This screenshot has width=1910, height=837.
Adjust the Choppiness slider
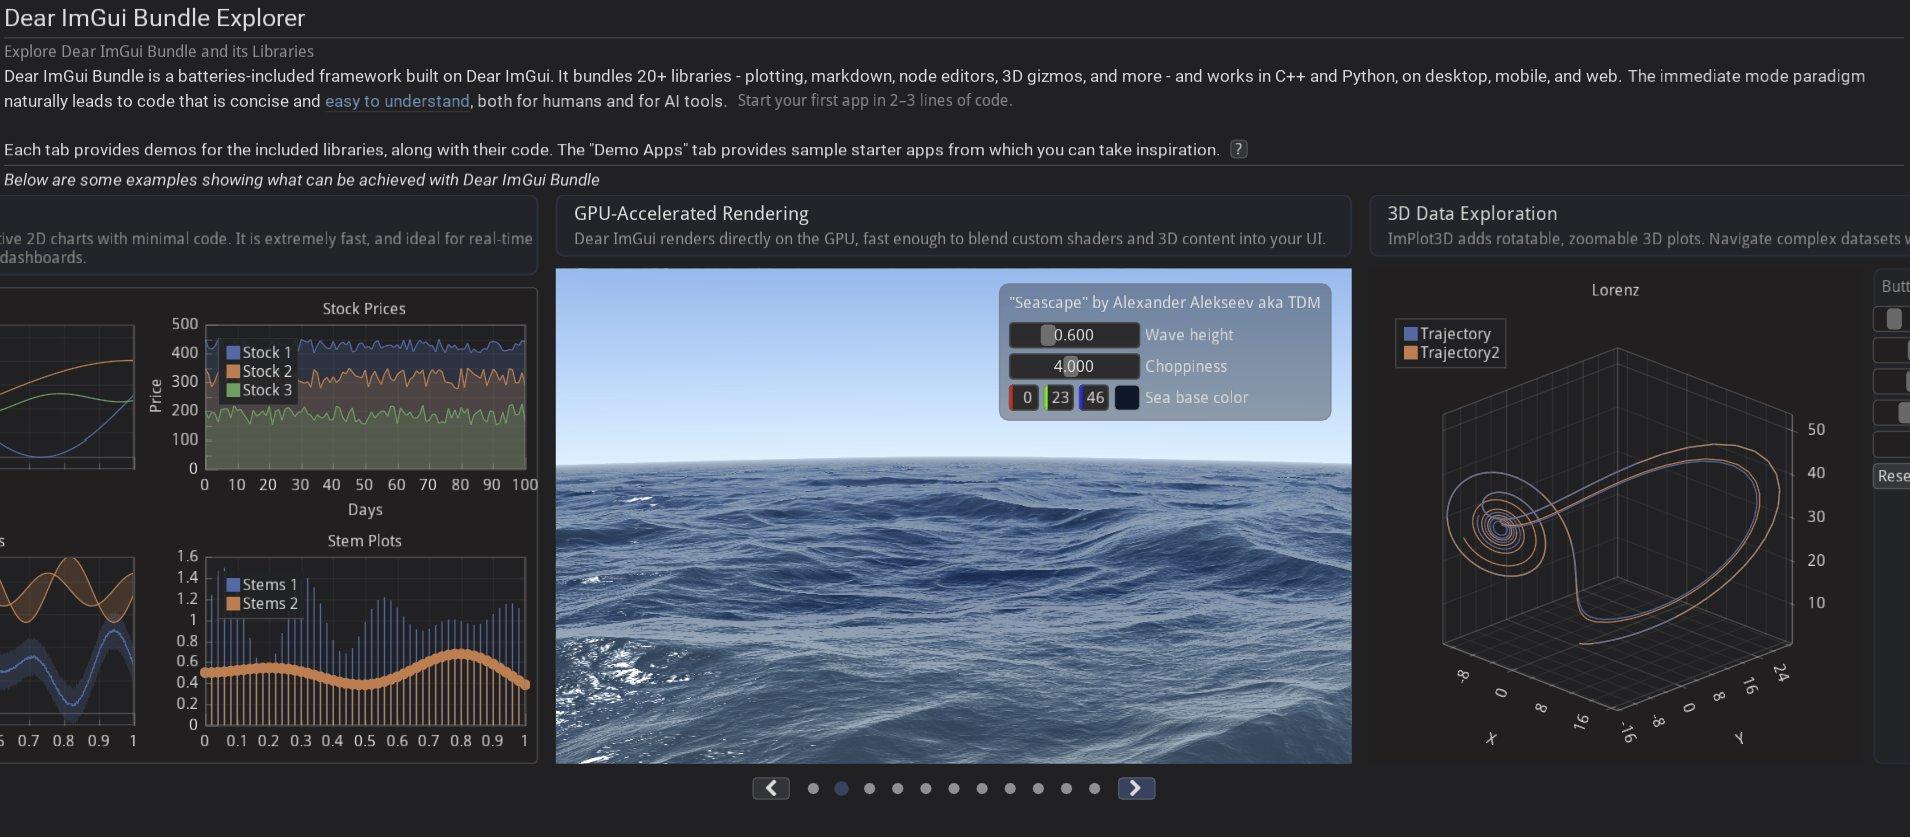point(1074,366)
